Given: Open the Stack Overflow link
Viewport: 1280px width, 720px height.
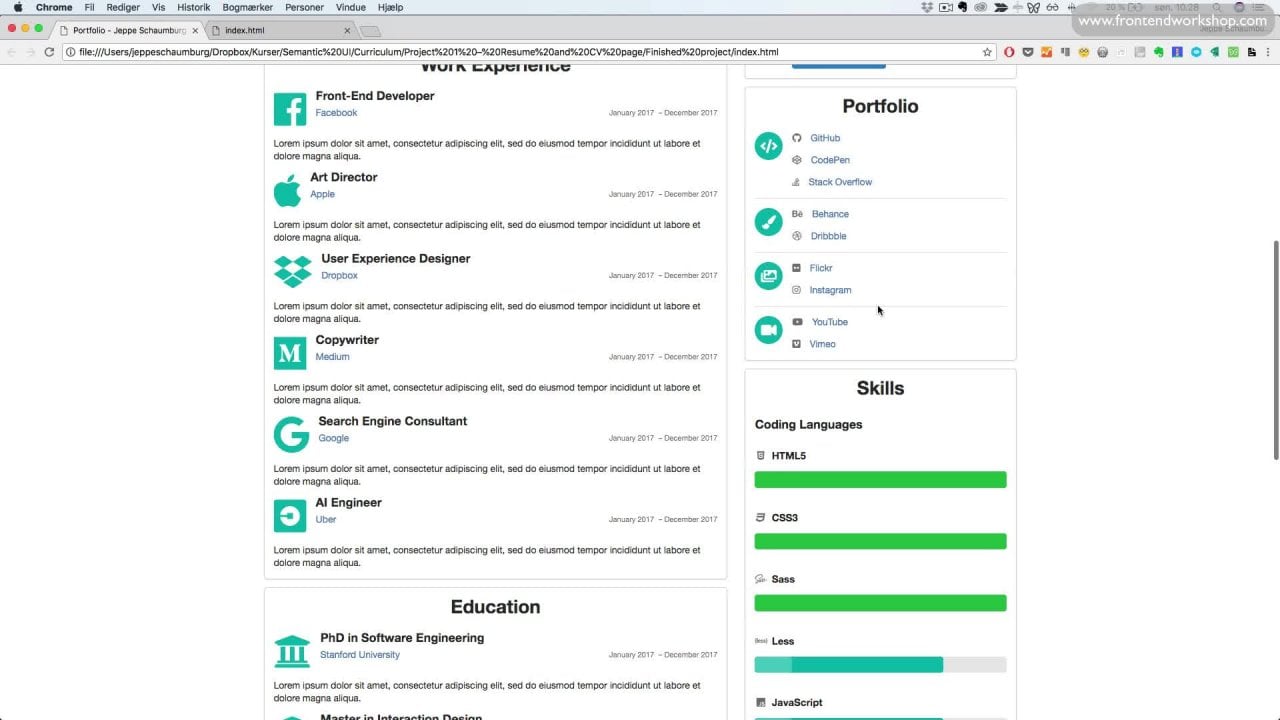Looking at the screenshot, I should coord(840,182).
